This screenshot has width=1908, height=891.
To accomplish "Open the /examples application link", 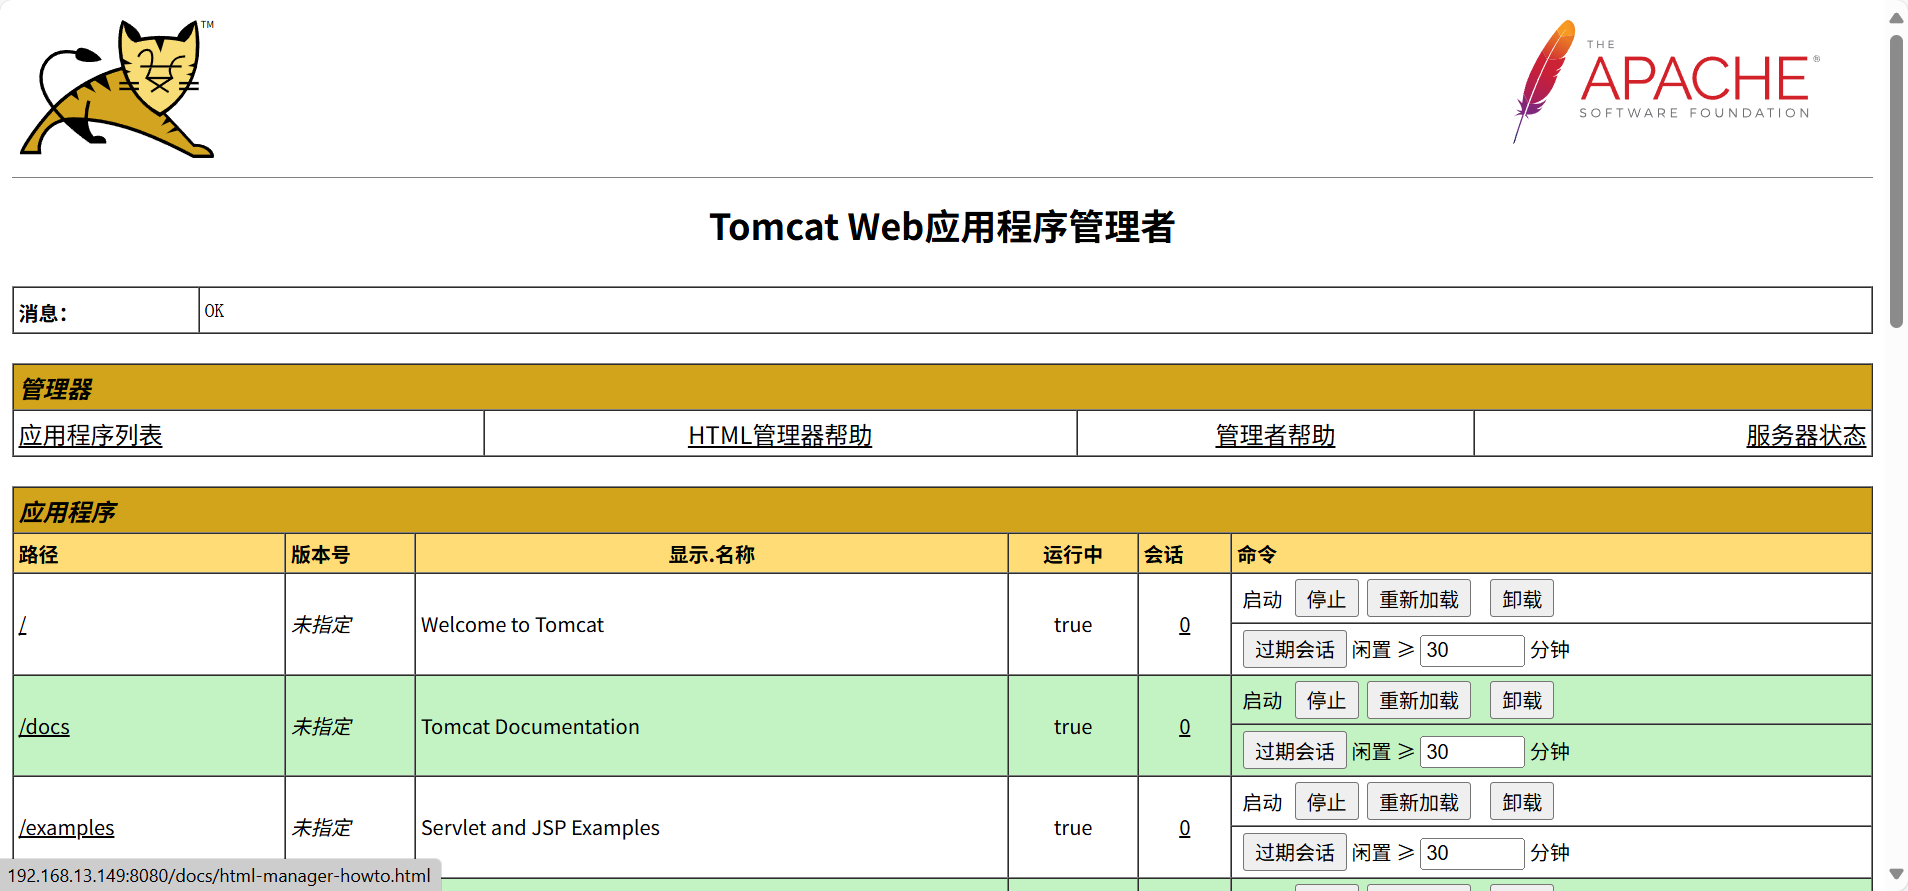I will pyautogui.click(x=66, y=828).
